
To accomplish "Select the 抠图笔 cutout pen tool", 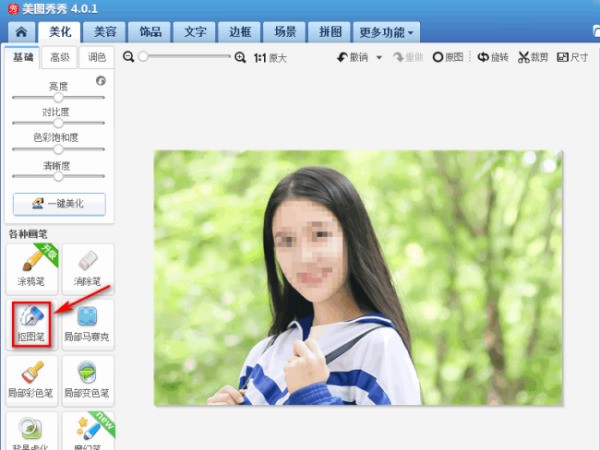I will click(32, 322).
